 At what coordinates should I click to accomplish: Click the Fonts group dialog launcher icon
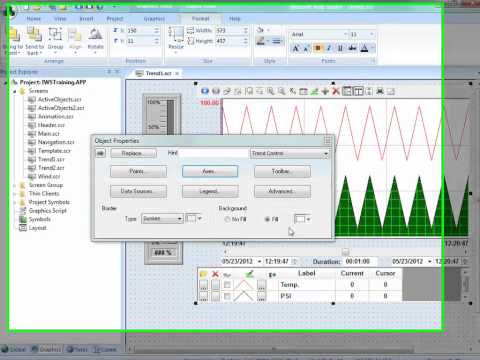373,61
